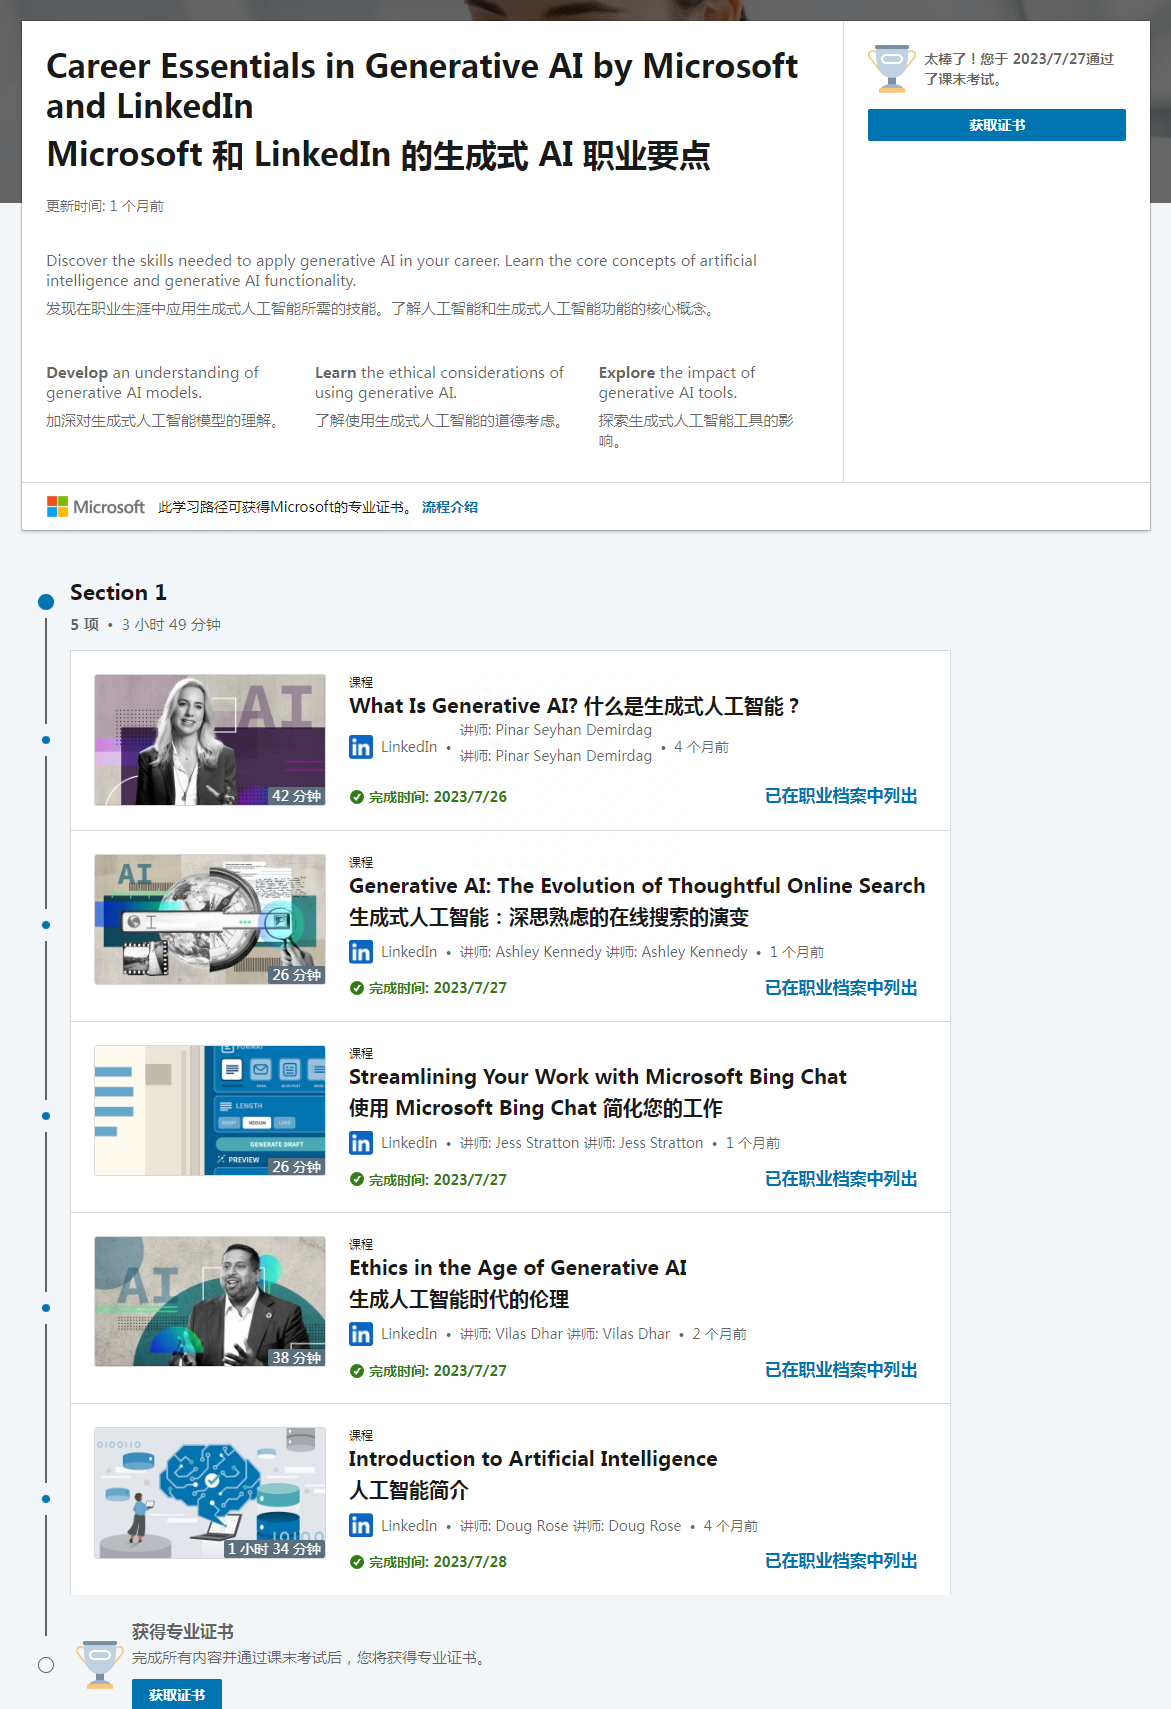1171x1709 pixels.
Task: Click the top blue 获取证书 button
Action: coord(996,125)
